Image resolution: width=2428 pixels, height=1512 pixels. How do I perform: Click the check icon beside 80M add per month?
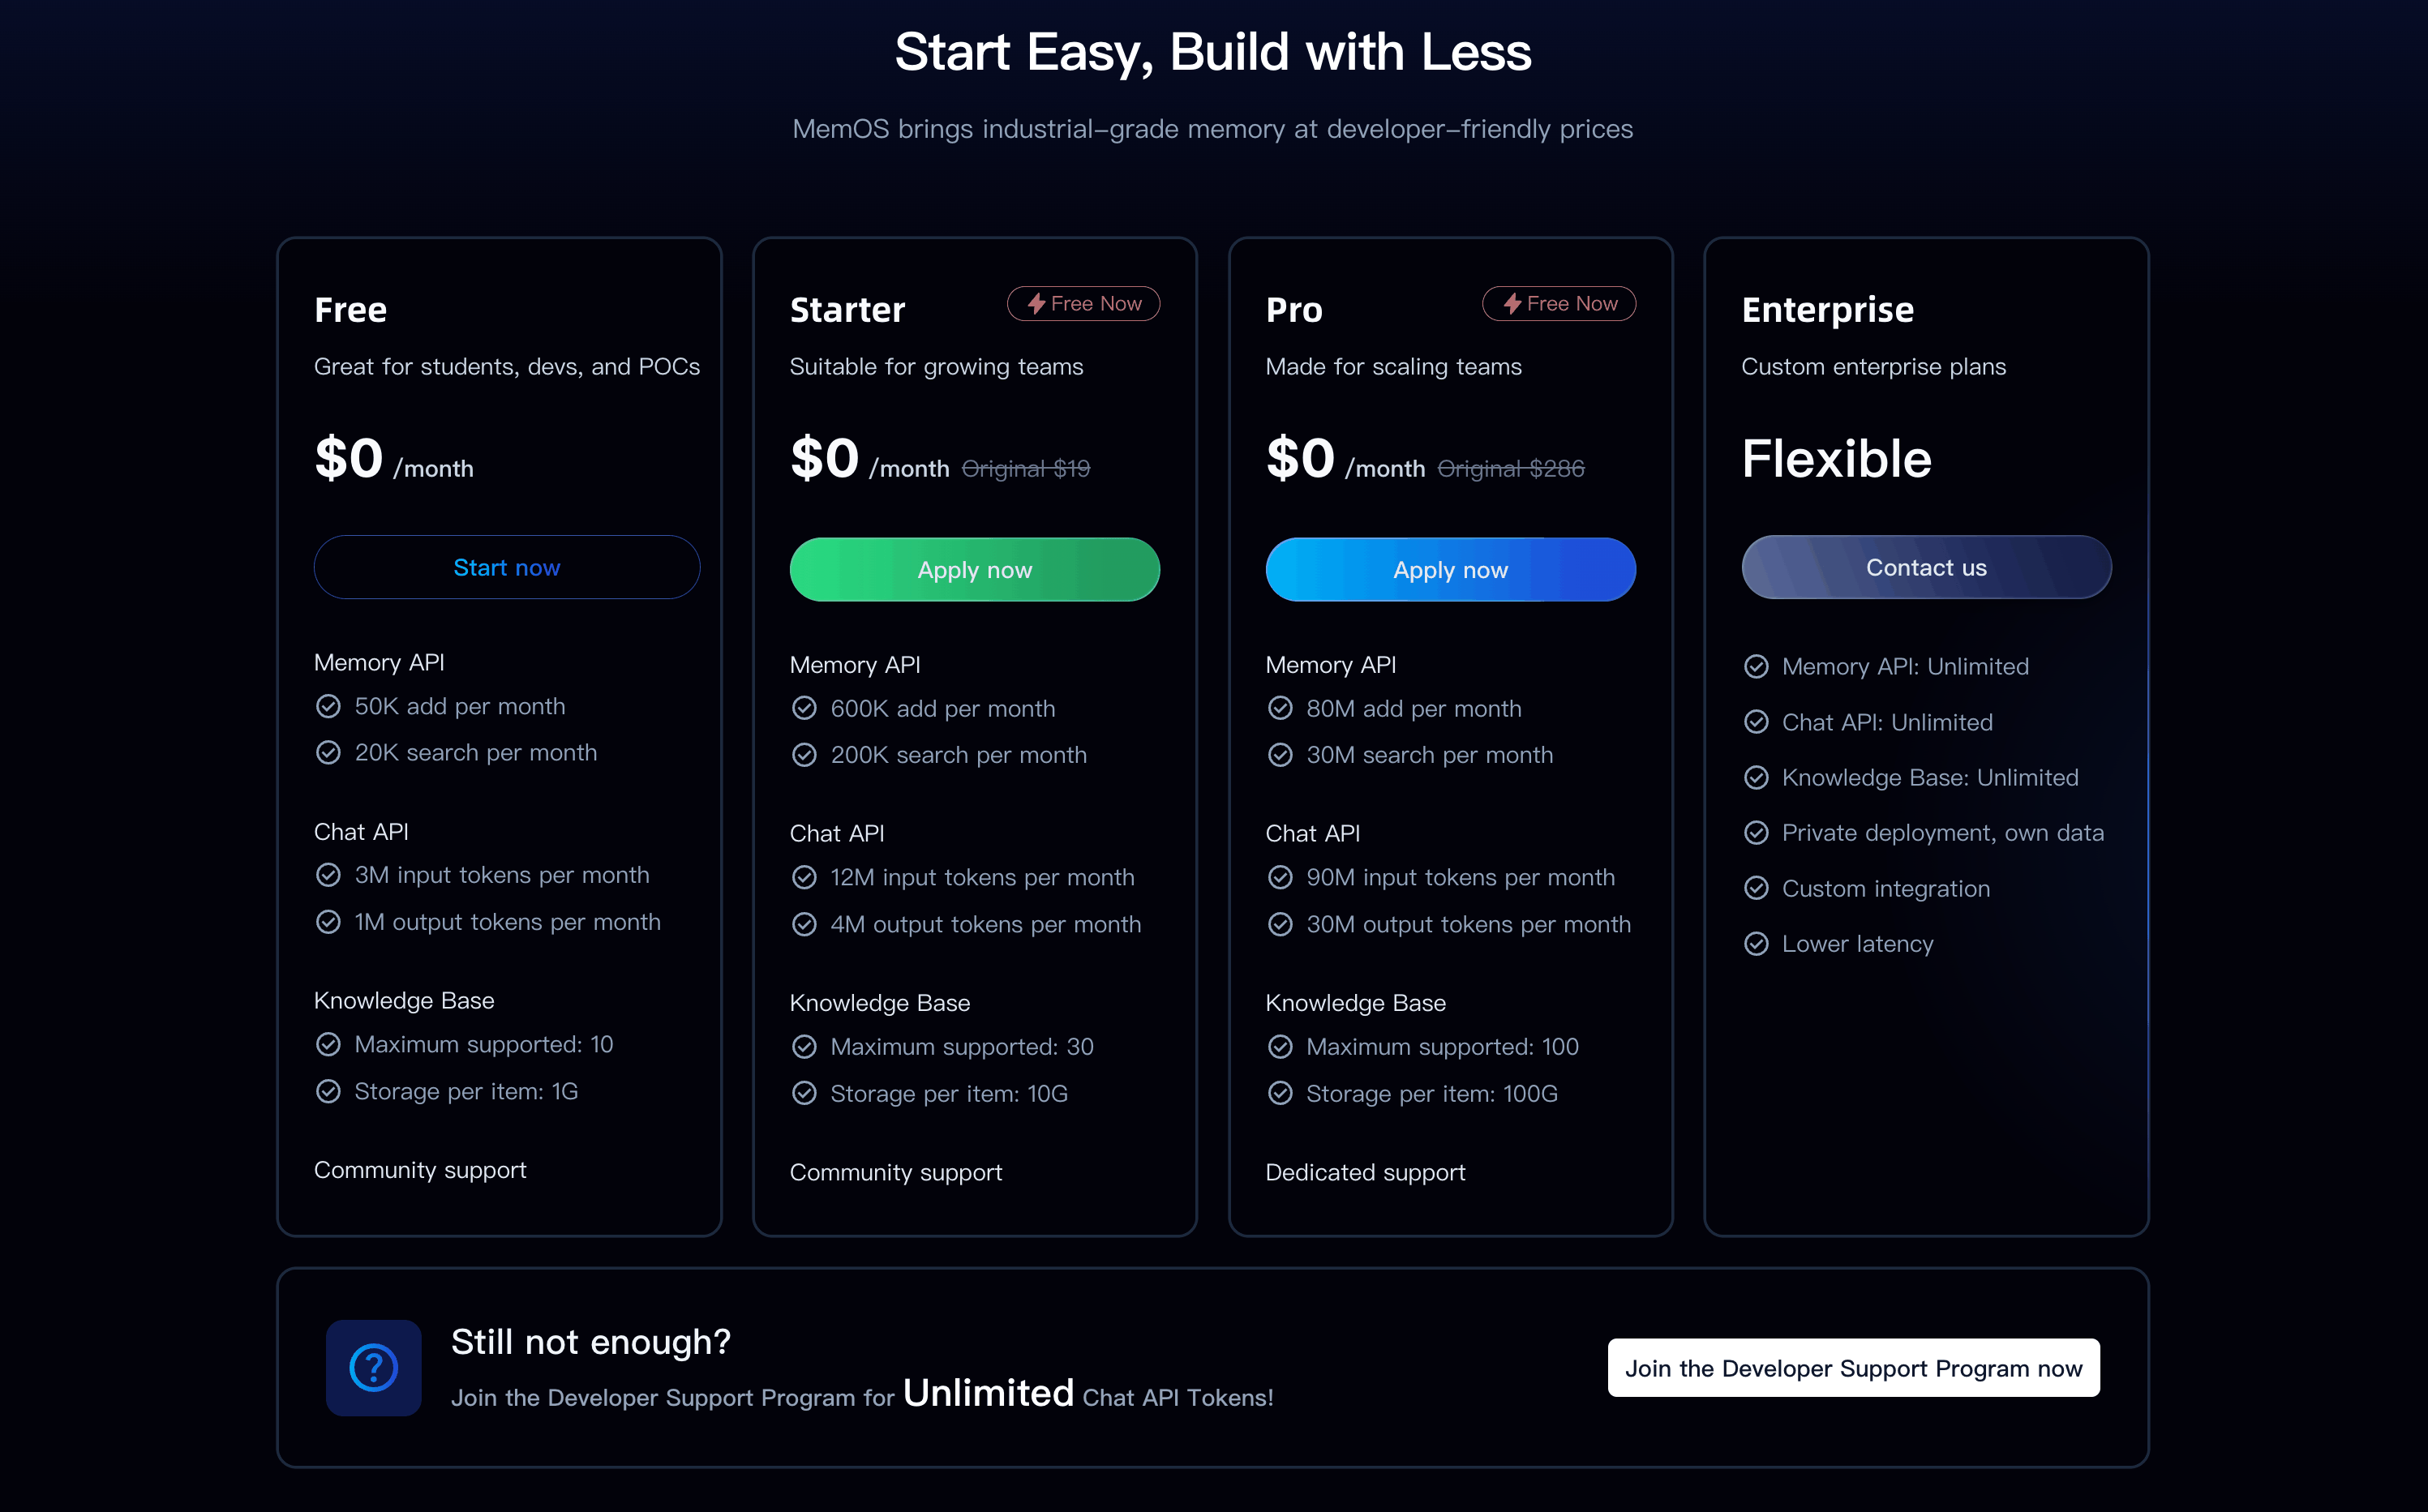coord(1280,708)
